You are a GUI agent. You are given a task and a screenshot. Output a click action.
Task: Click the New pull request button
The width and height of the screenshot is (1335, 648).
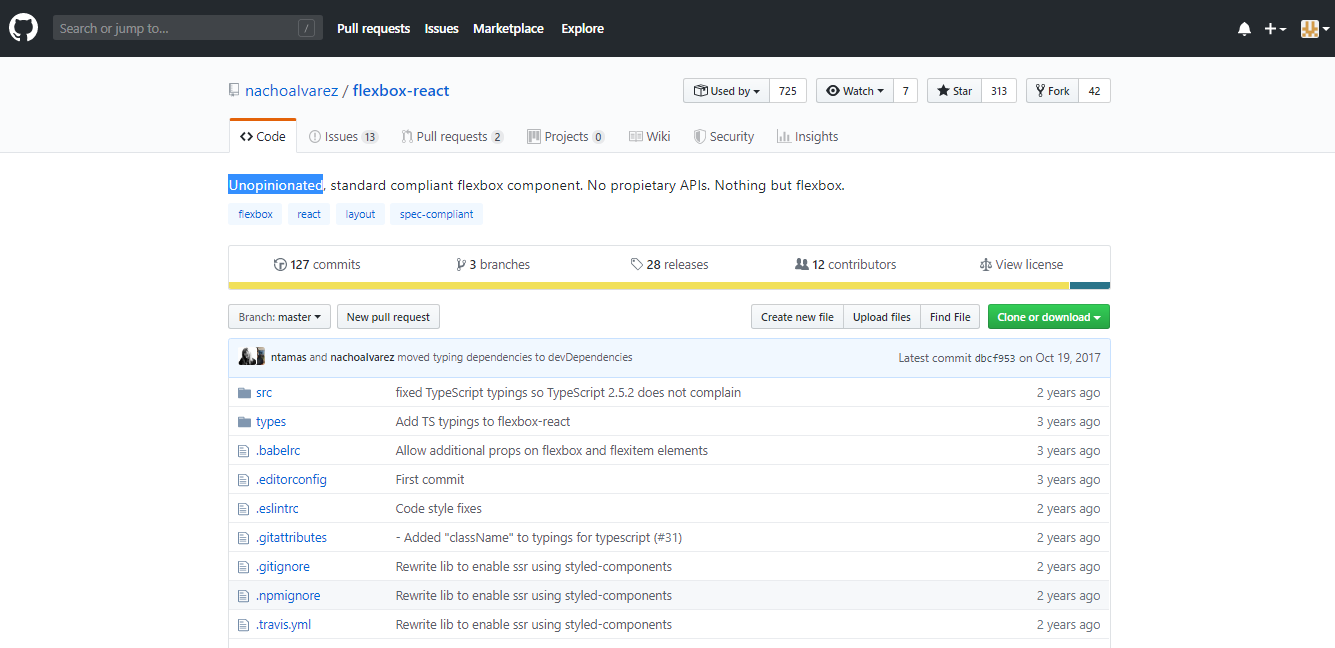point(388,317)
